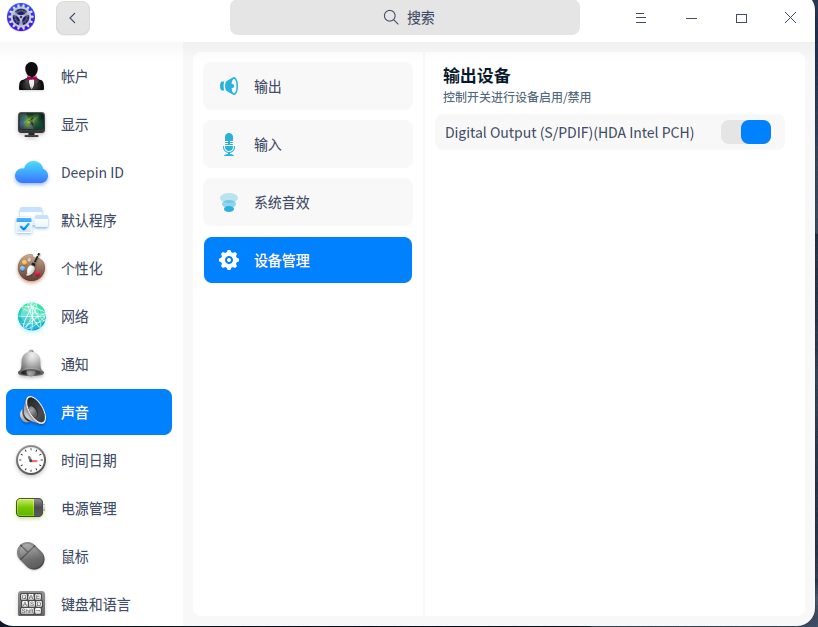Toggle the HDA Intel PCH output switch off
This screenshot has width=818, height=627.
tap(746, 131)
